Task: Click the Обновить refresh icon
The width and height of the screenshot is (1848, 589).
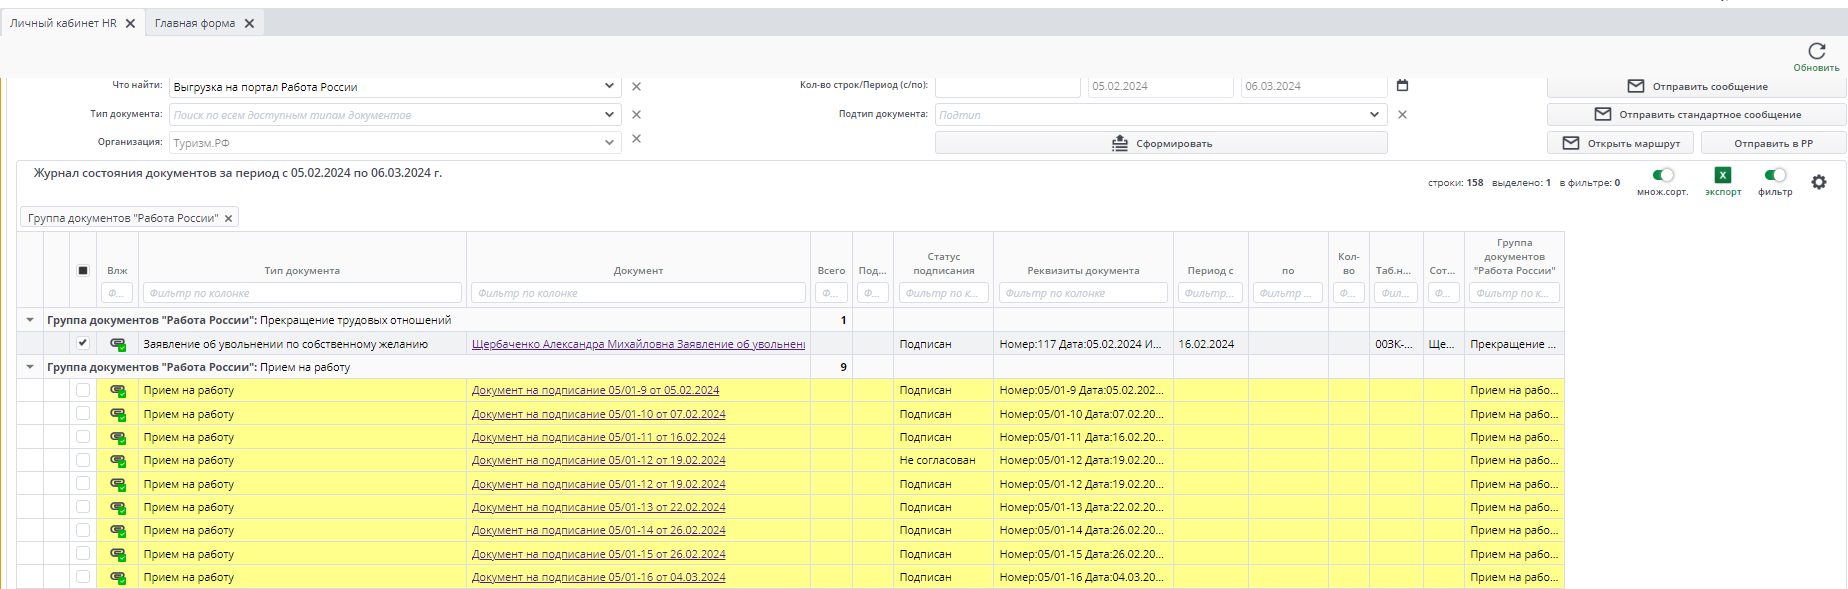Action: [1816, 51]
